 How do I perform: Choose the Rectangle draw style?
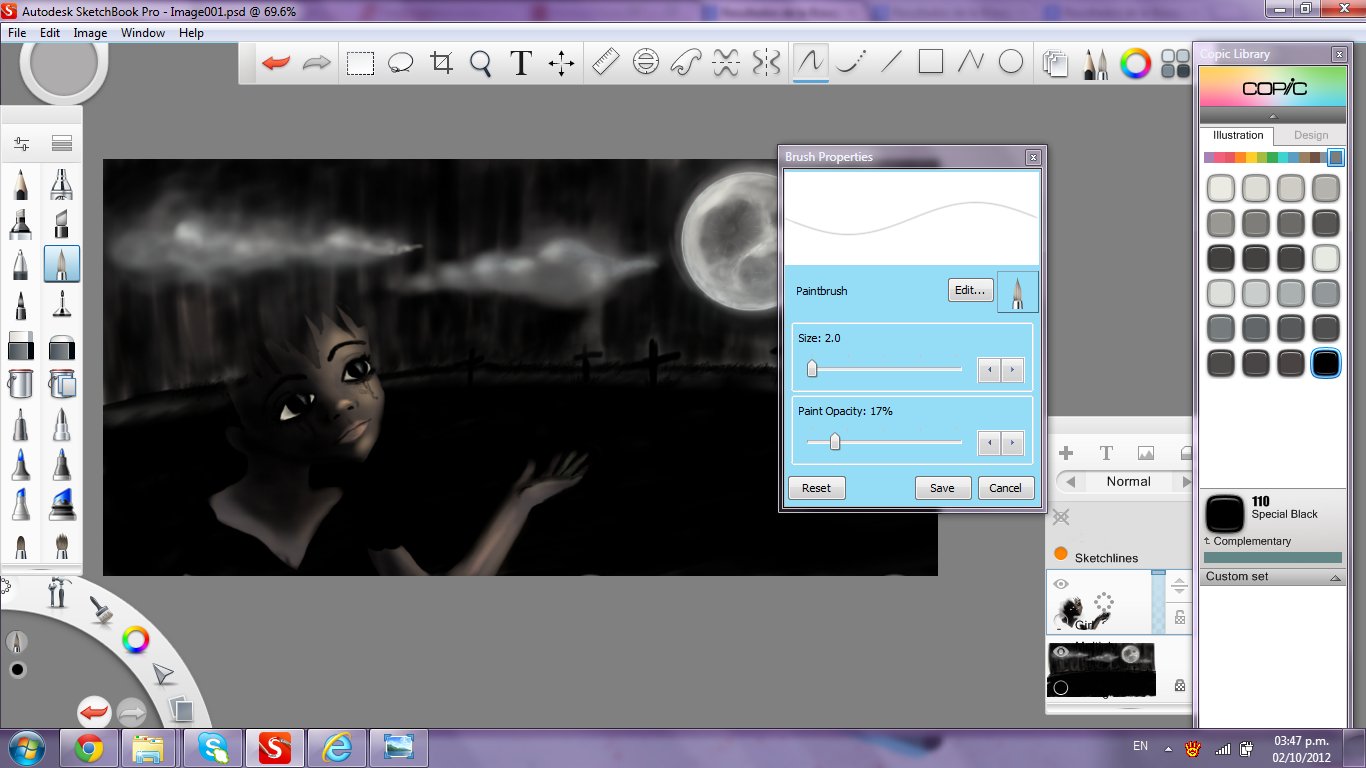(931, 62)
